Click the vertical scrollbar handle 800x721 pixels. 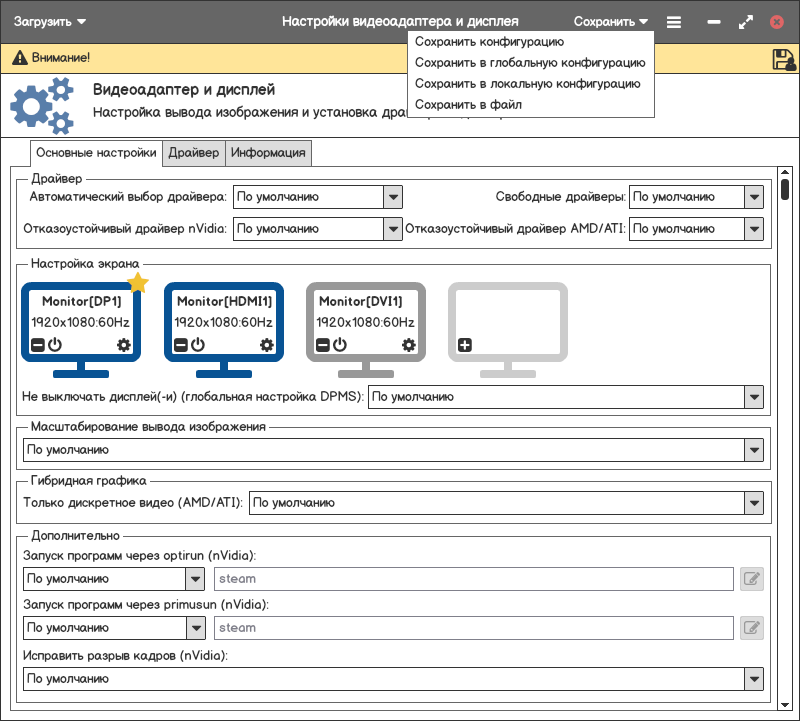point(785,190)
